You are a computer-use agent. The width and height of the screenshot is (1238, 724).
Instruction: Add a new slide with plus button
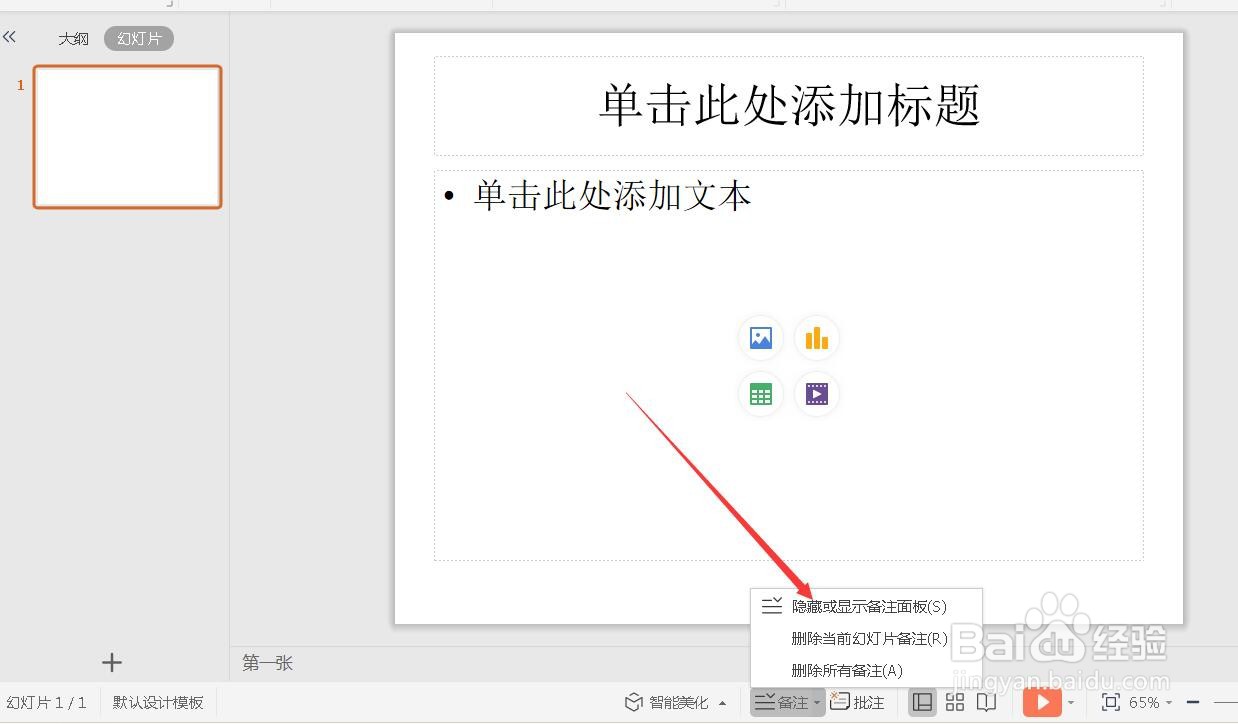click(x=112, y=662)
